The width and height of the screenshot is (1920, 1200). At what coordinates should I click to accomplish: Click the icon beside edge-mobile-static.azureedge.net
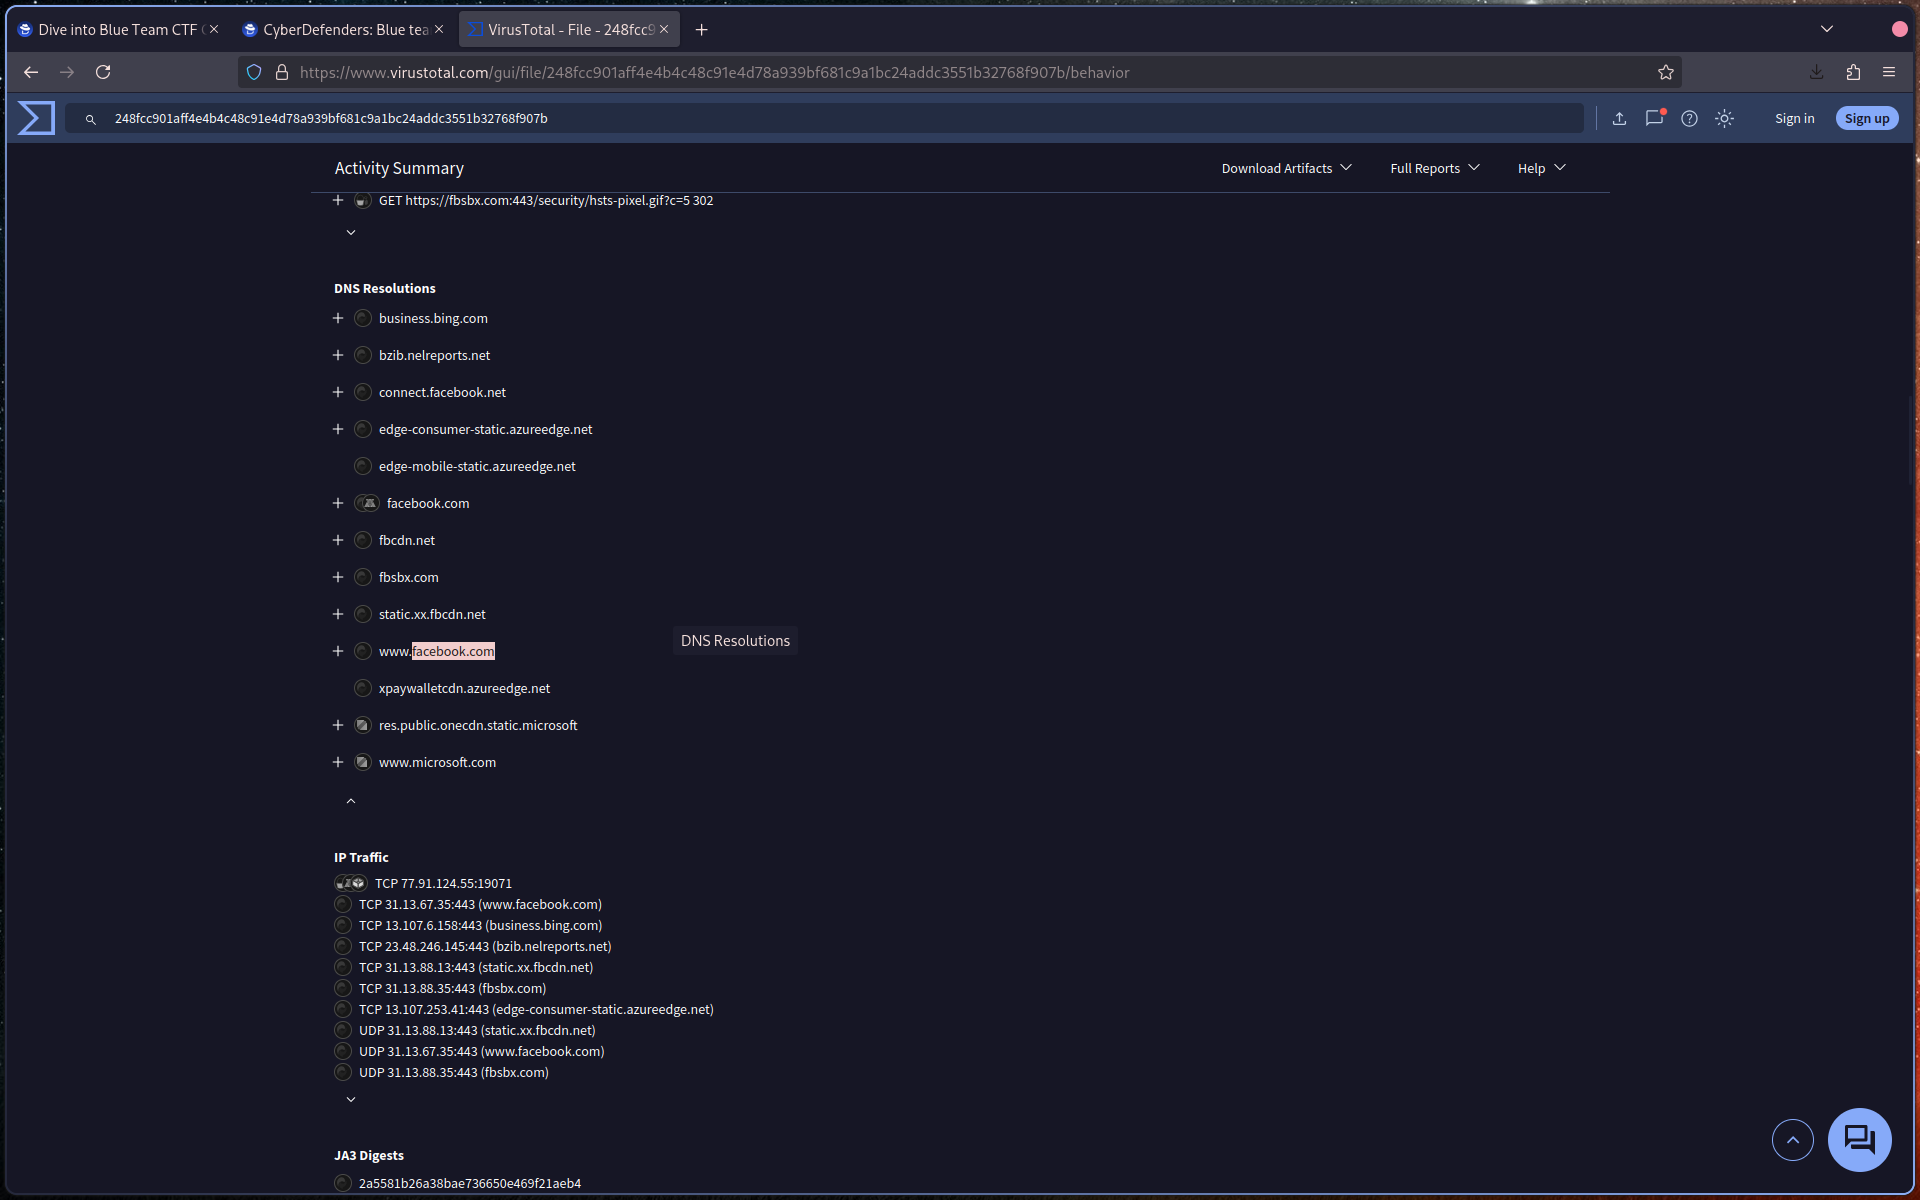click(363, 466)
